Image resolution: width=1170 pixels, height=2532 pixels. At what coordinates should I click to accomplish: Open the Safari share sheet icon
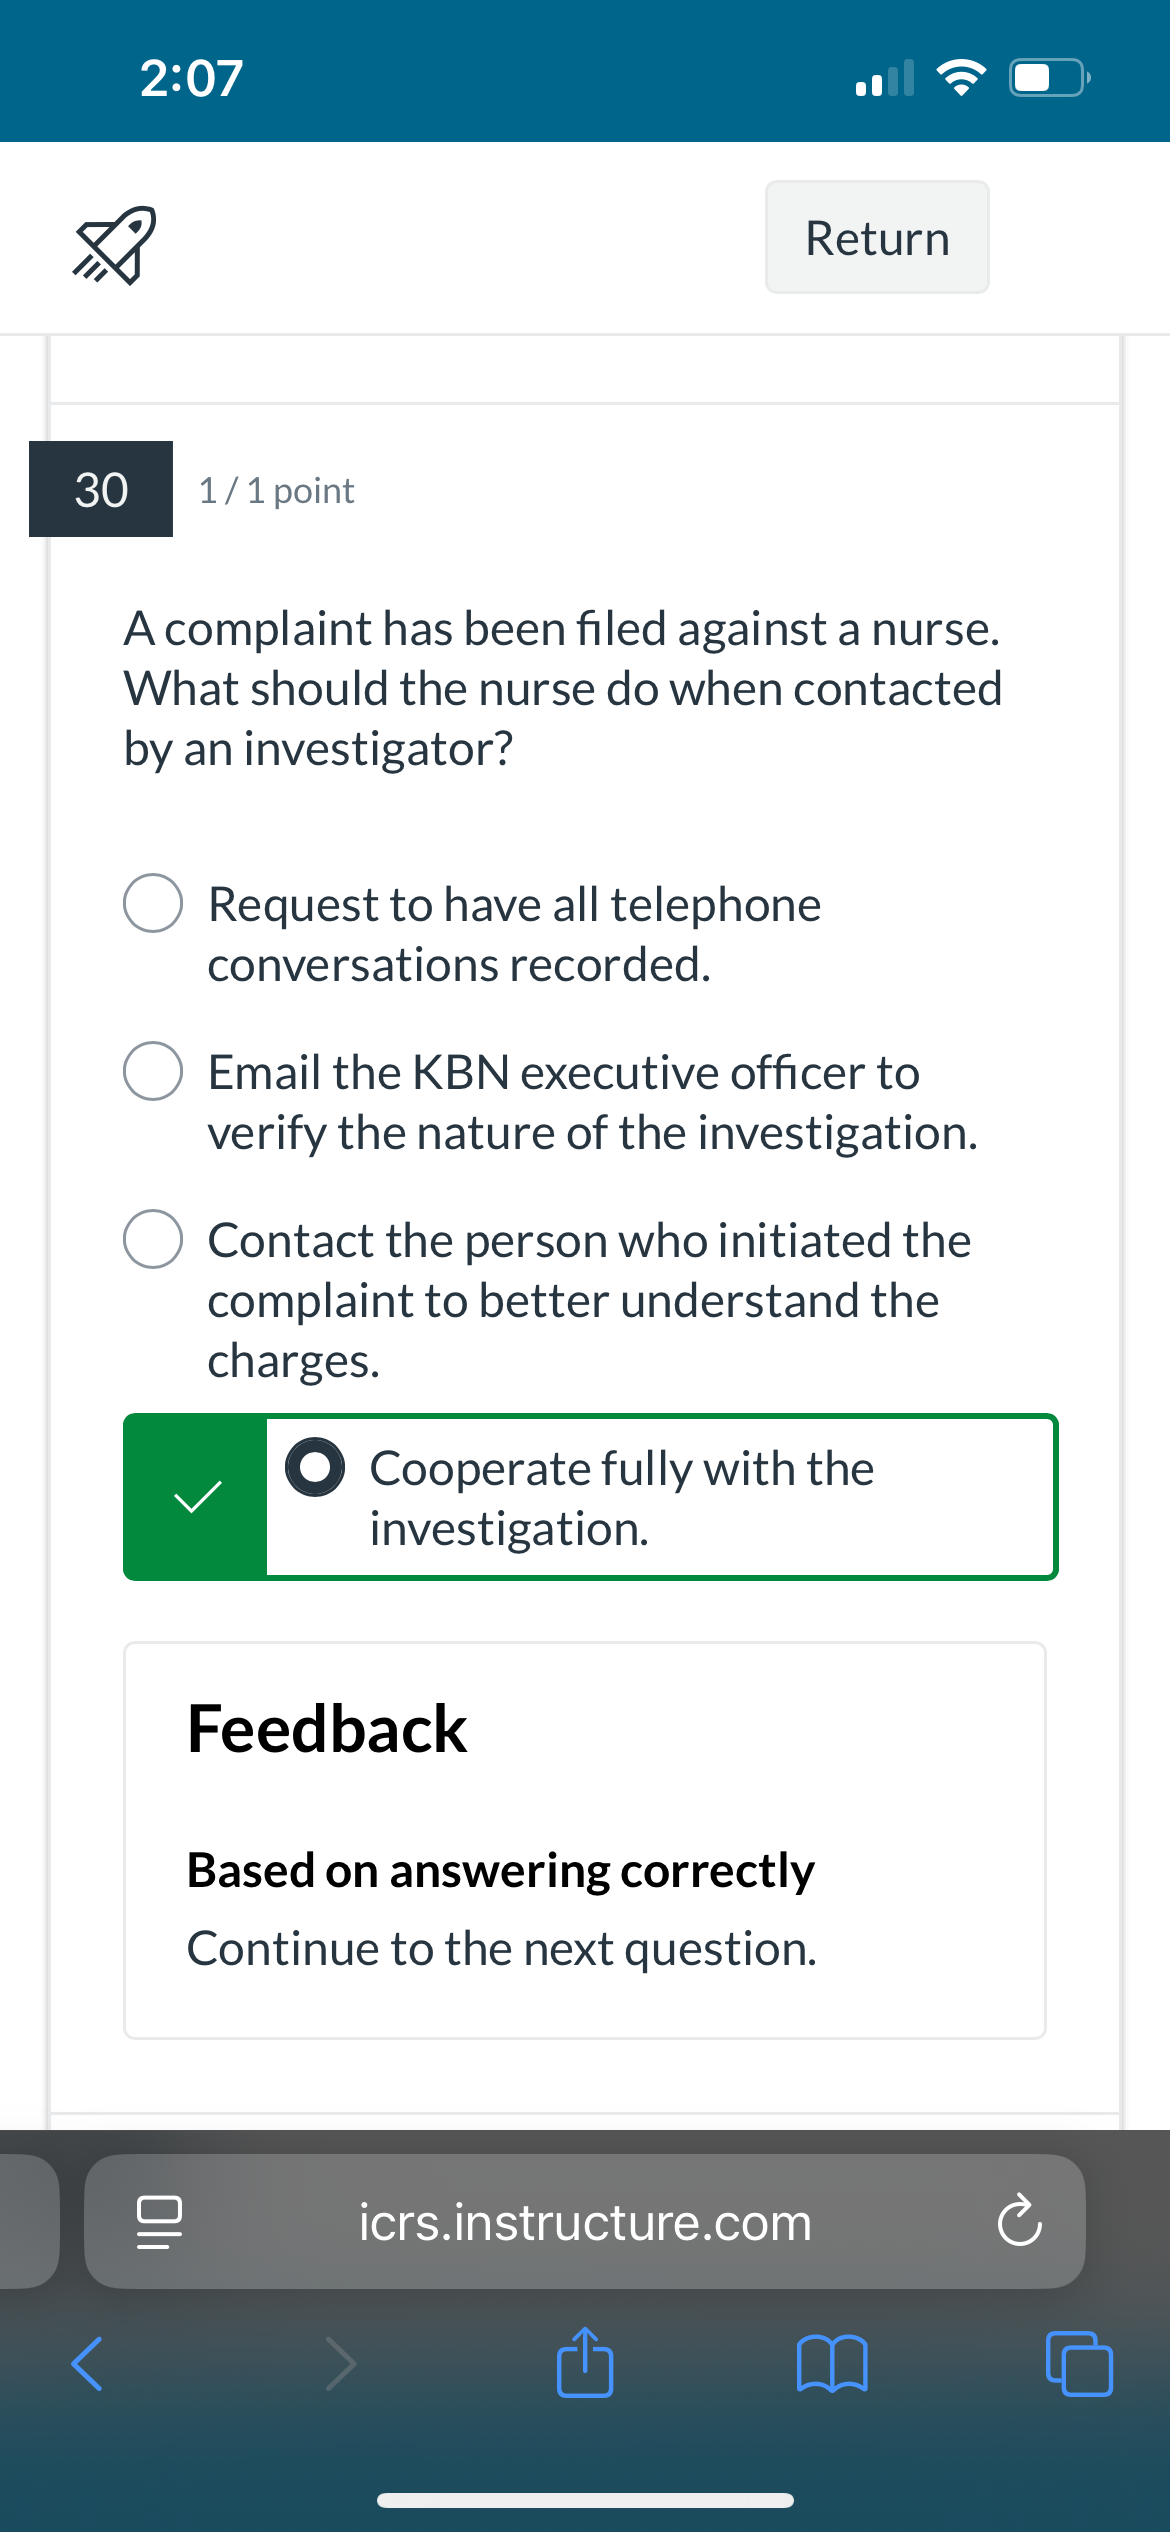(x=585, y=2362)
